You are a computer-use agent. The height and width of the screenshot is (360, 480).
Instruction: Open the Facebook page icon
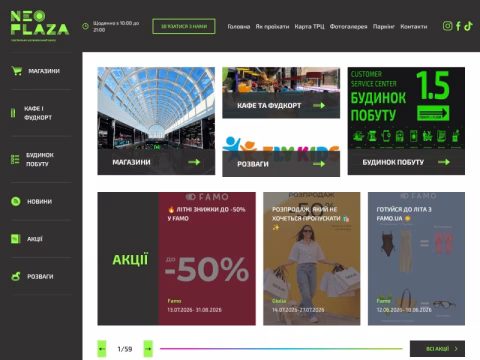point(458,26)
